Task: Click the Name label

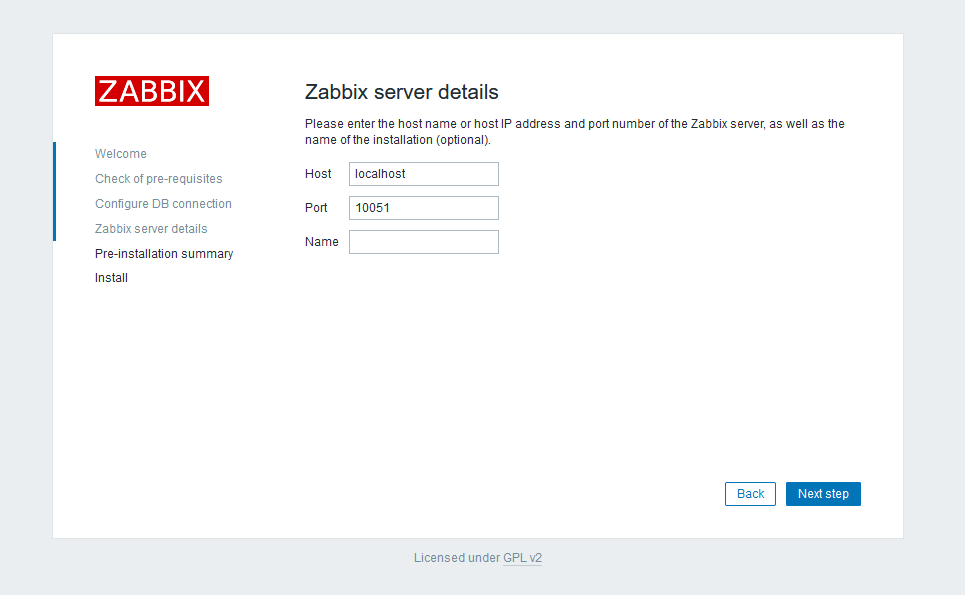Action: click(x=321, y=242)
